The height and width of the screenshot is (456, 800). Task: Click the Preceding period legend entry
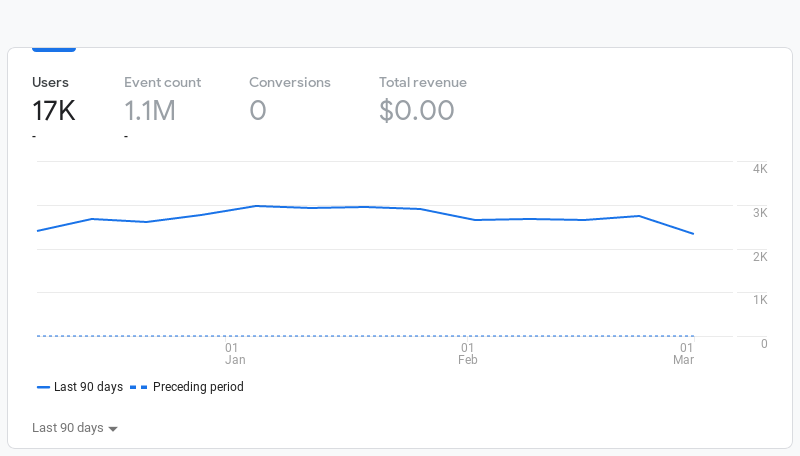[187, 387]
